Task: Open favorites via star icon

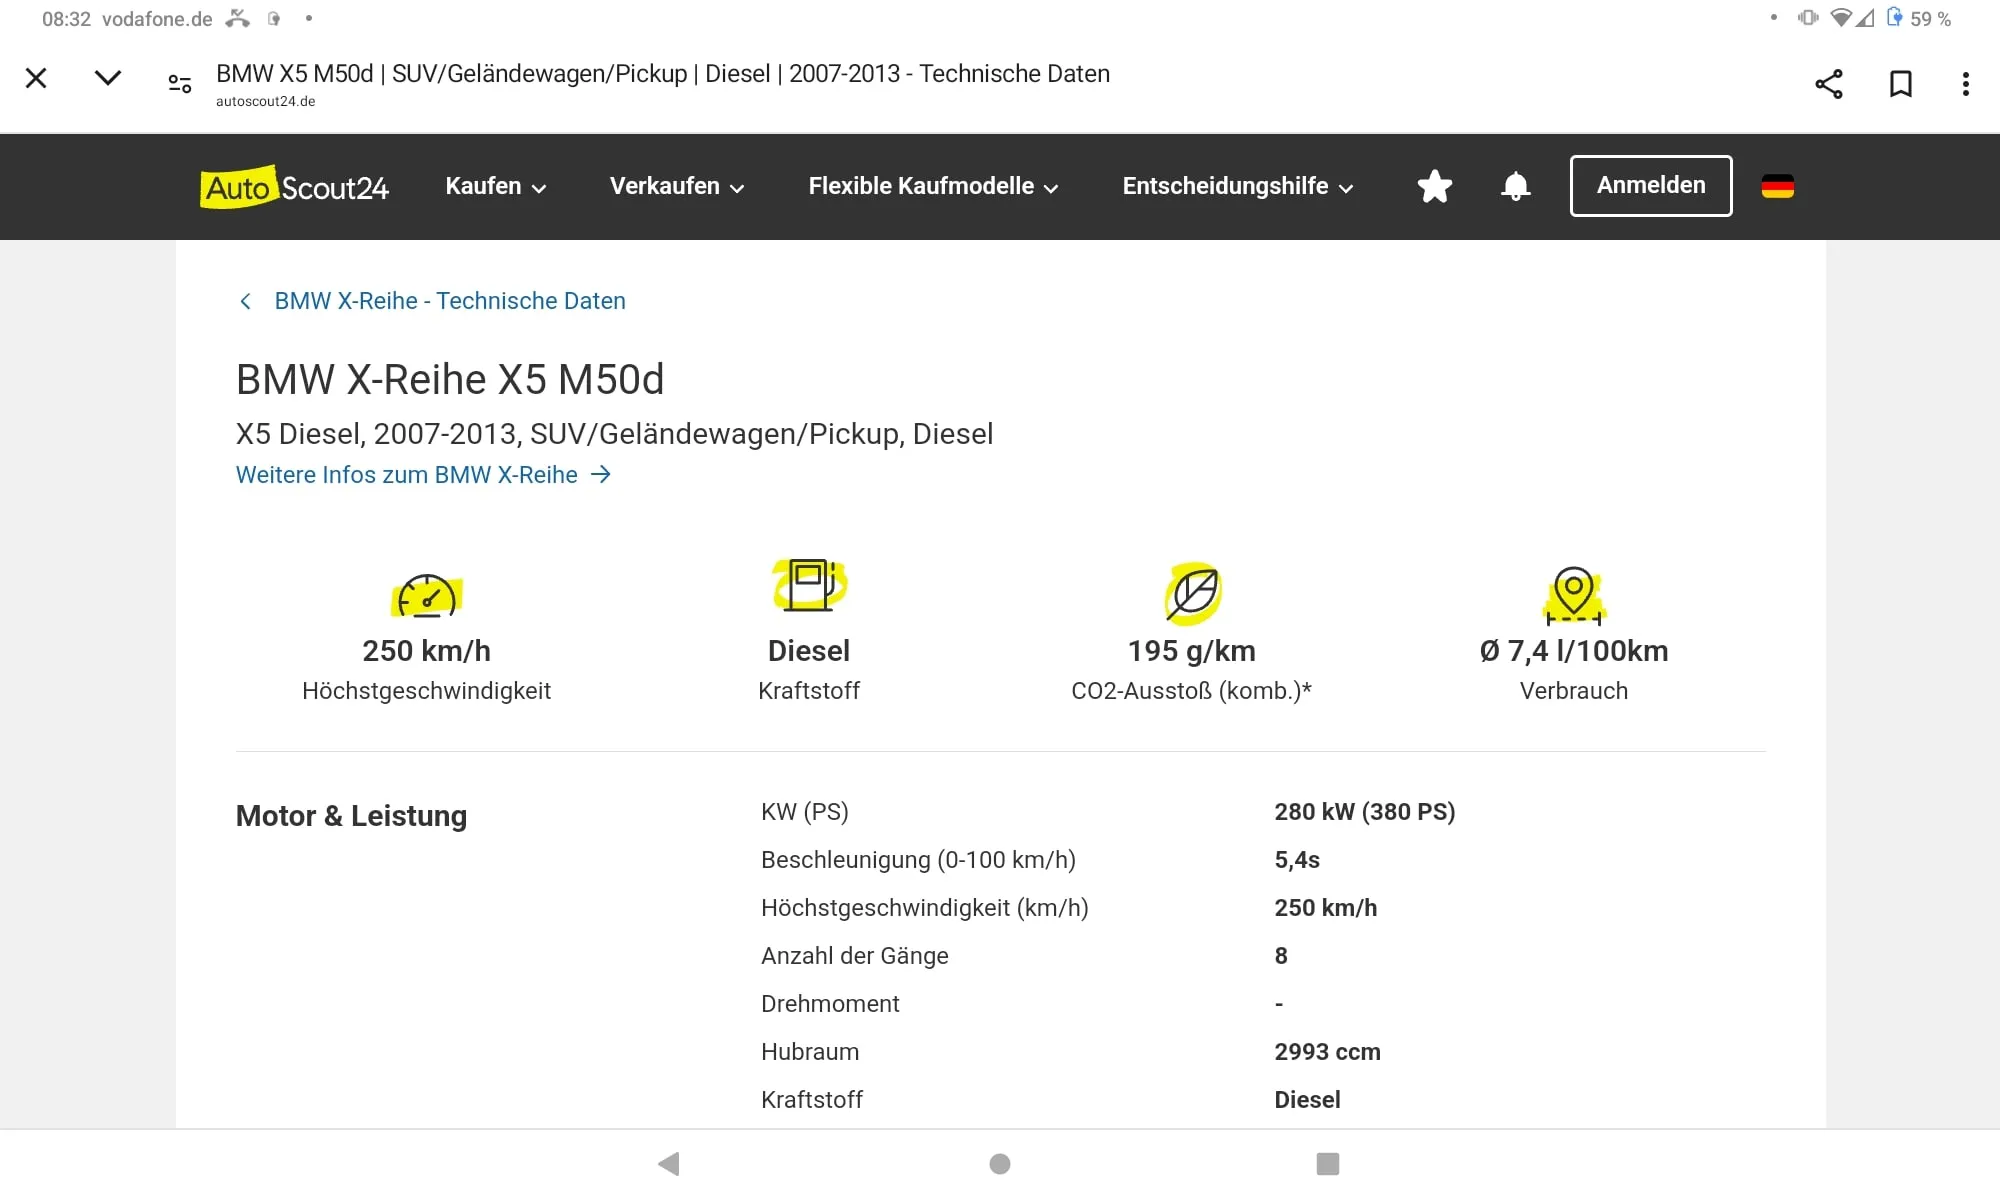Action: 1435,186
